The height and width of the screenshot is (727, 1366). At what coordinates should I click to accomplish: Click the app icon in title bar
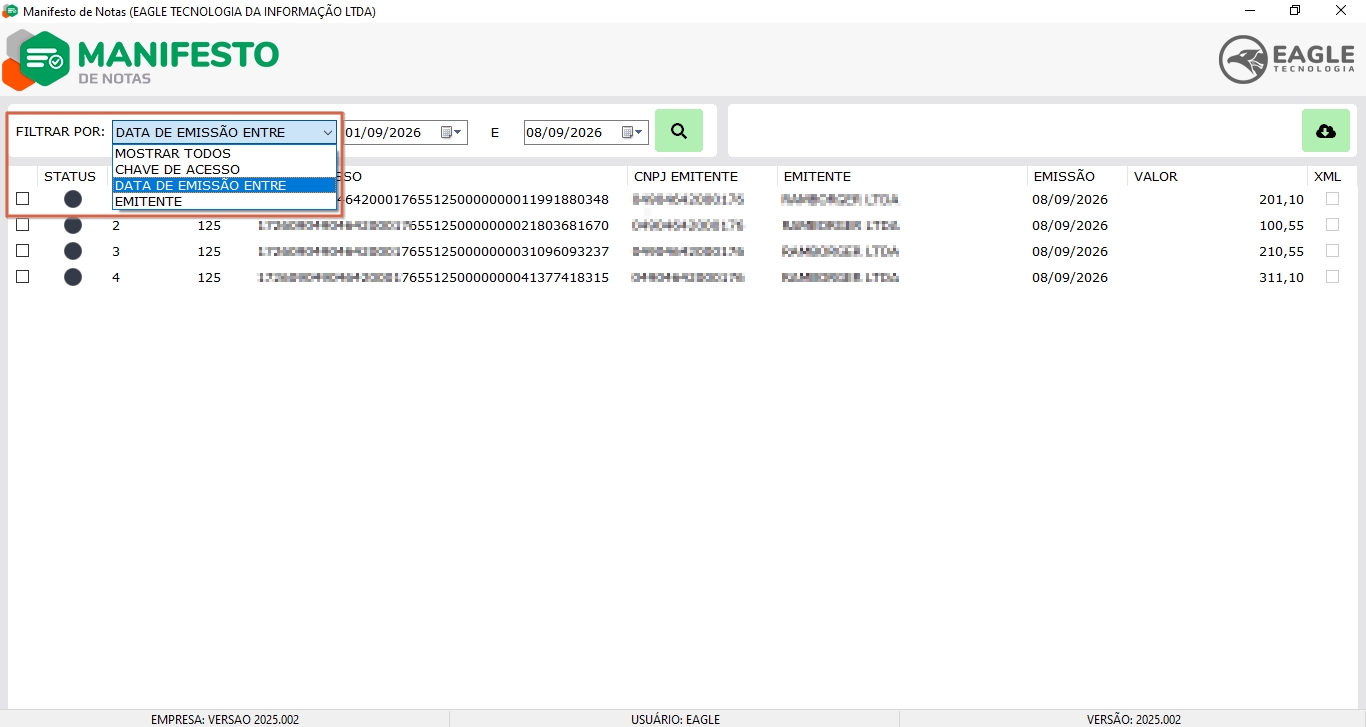point(10,11)
